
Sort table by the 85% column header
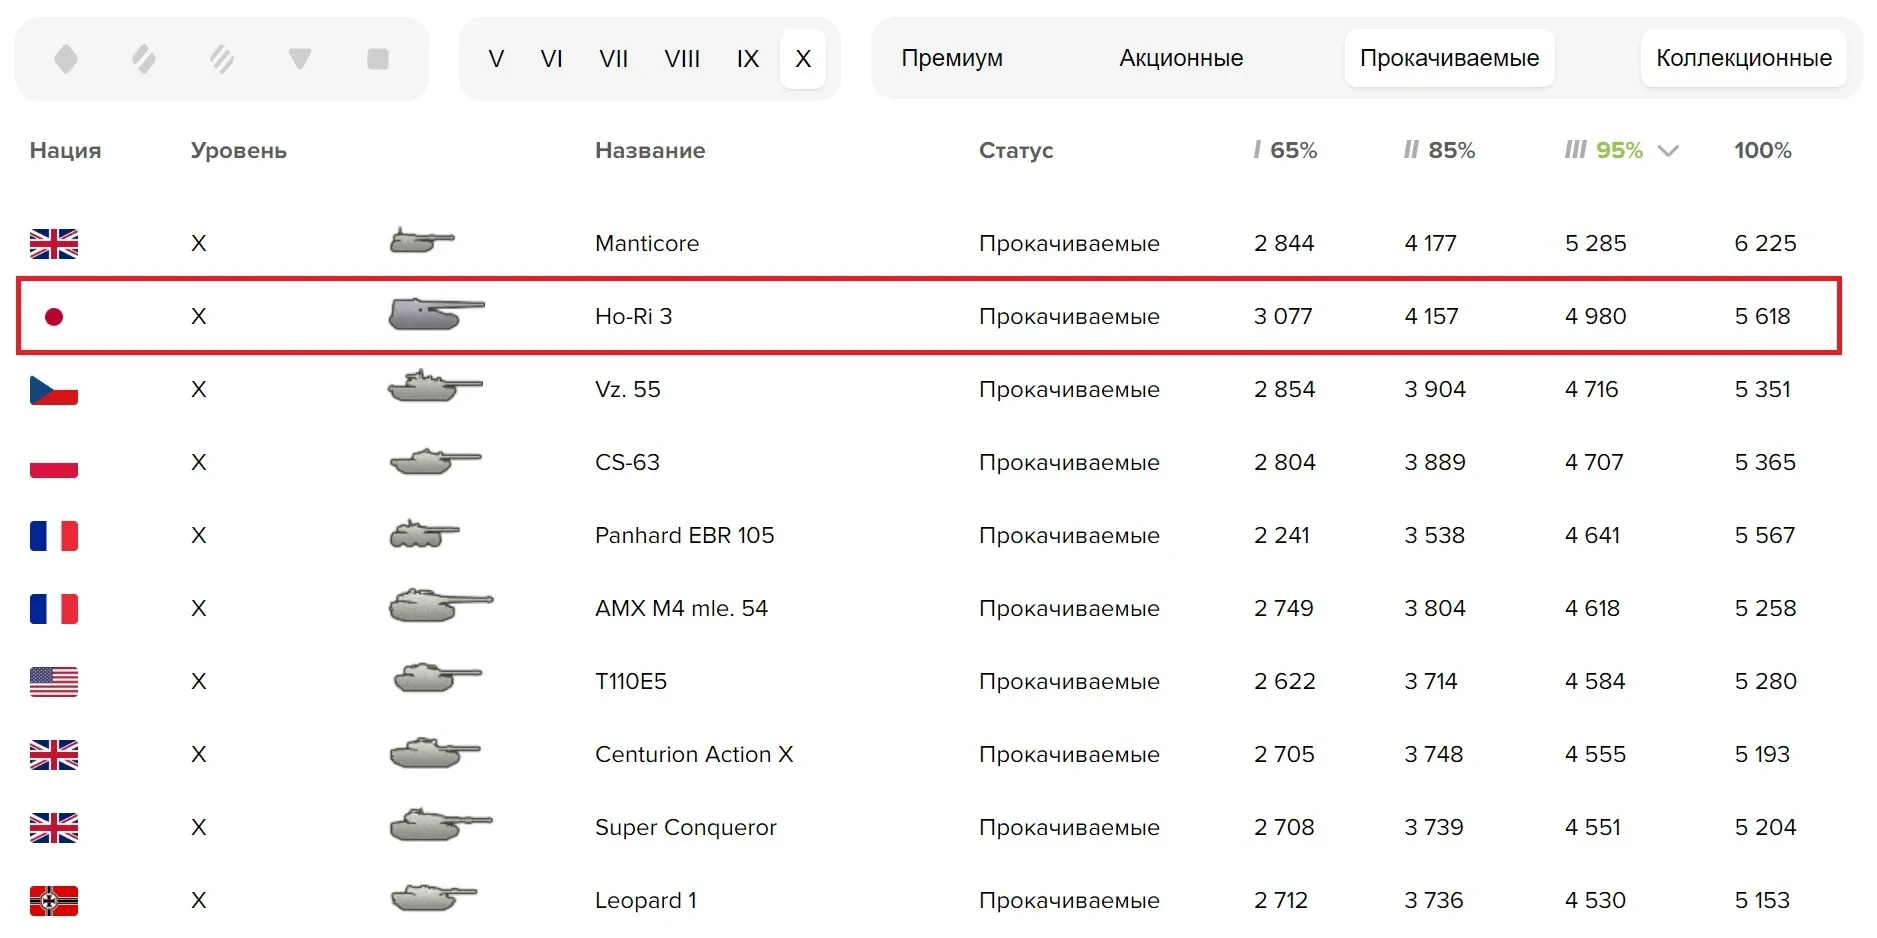point(1440,151)
